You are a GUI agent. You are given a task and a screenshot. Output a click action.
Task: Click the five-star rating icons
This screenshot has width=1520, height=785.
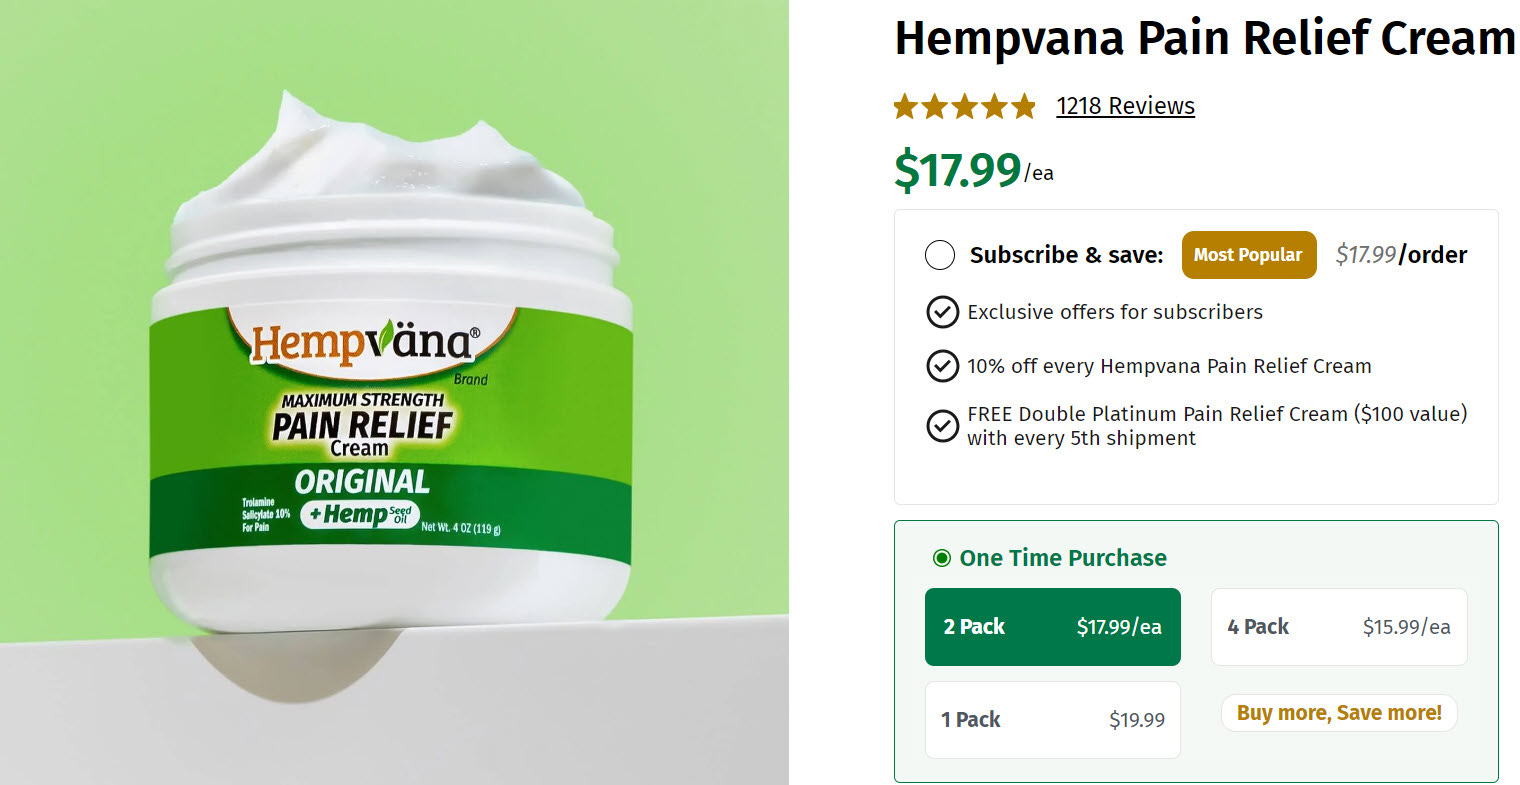click(965, 106)
